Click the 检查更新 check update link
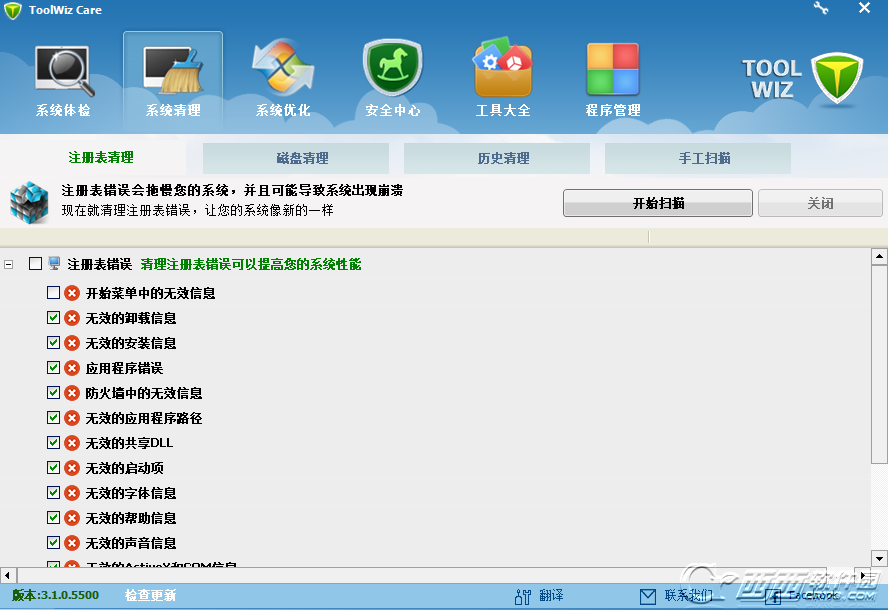 150,595
